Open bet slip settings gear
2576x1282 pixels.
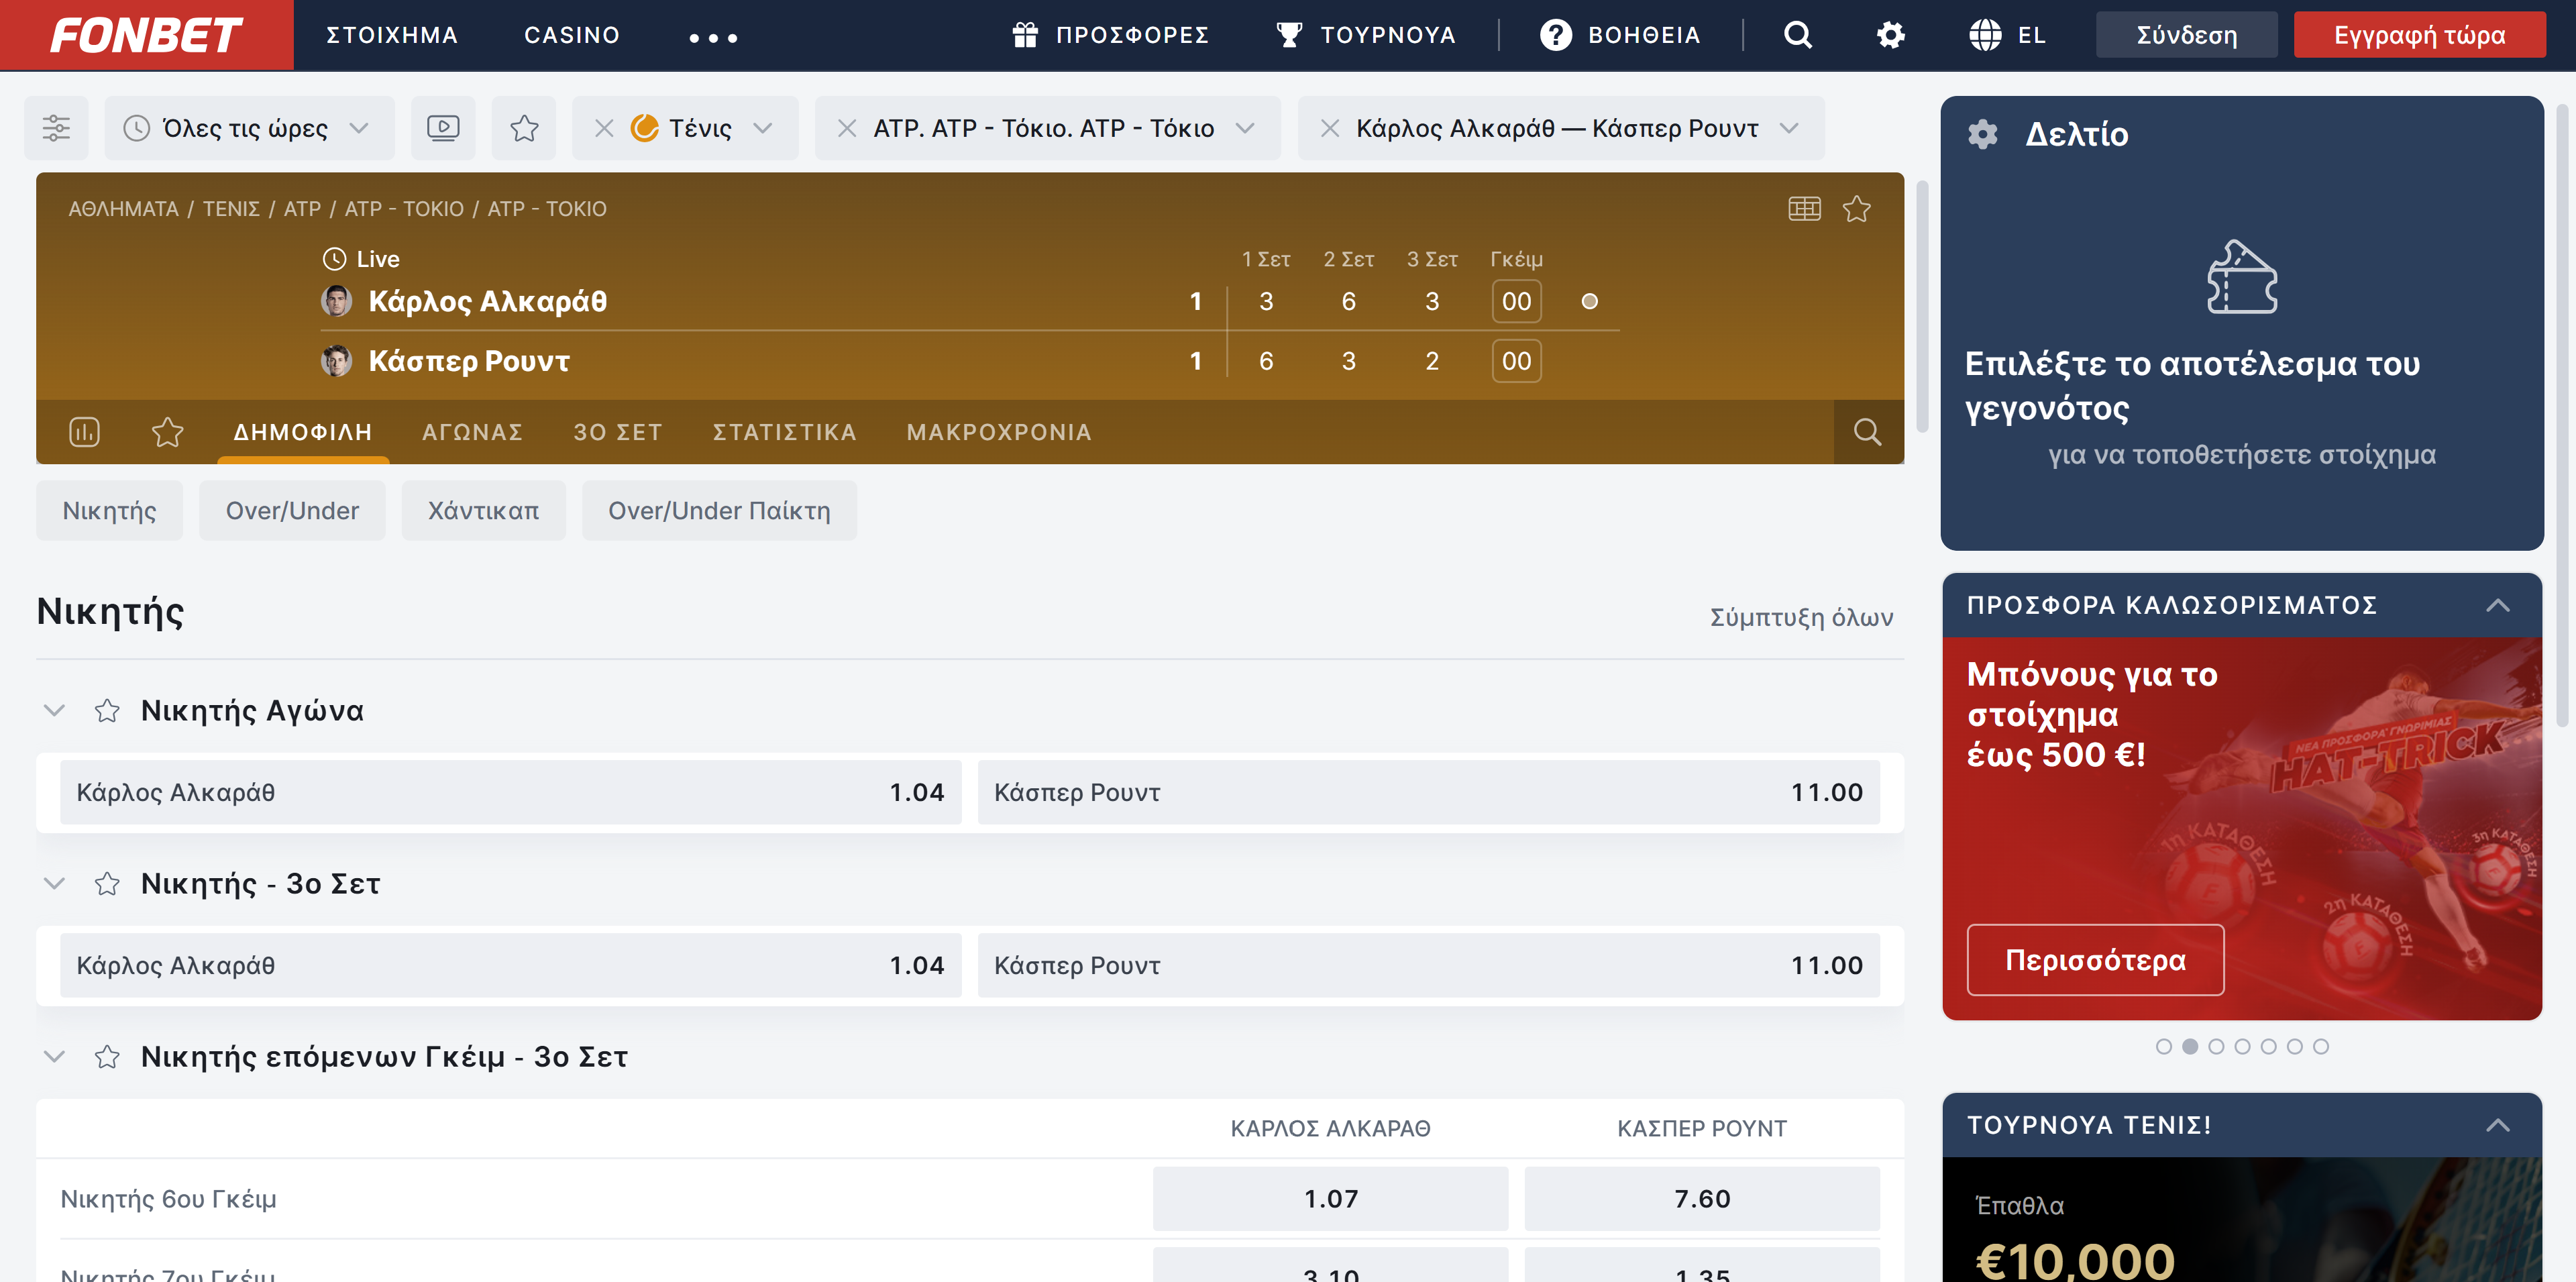[x=1983, y=134]
